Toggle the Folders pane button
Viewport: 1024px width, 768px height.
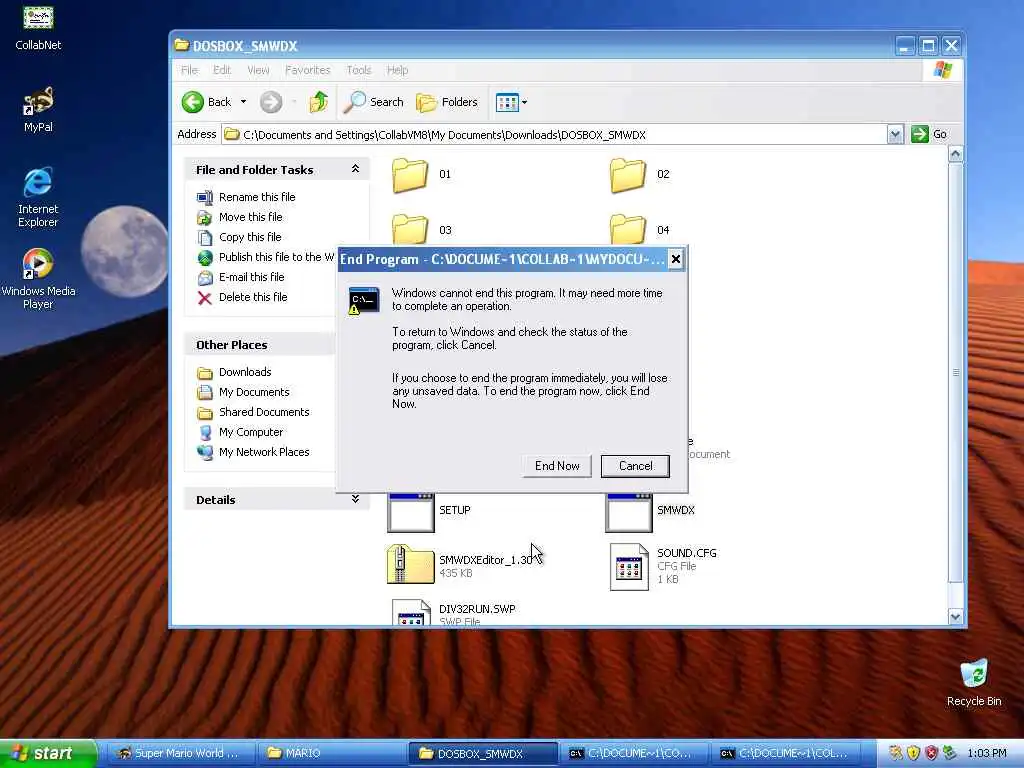[x=447, y=102]
